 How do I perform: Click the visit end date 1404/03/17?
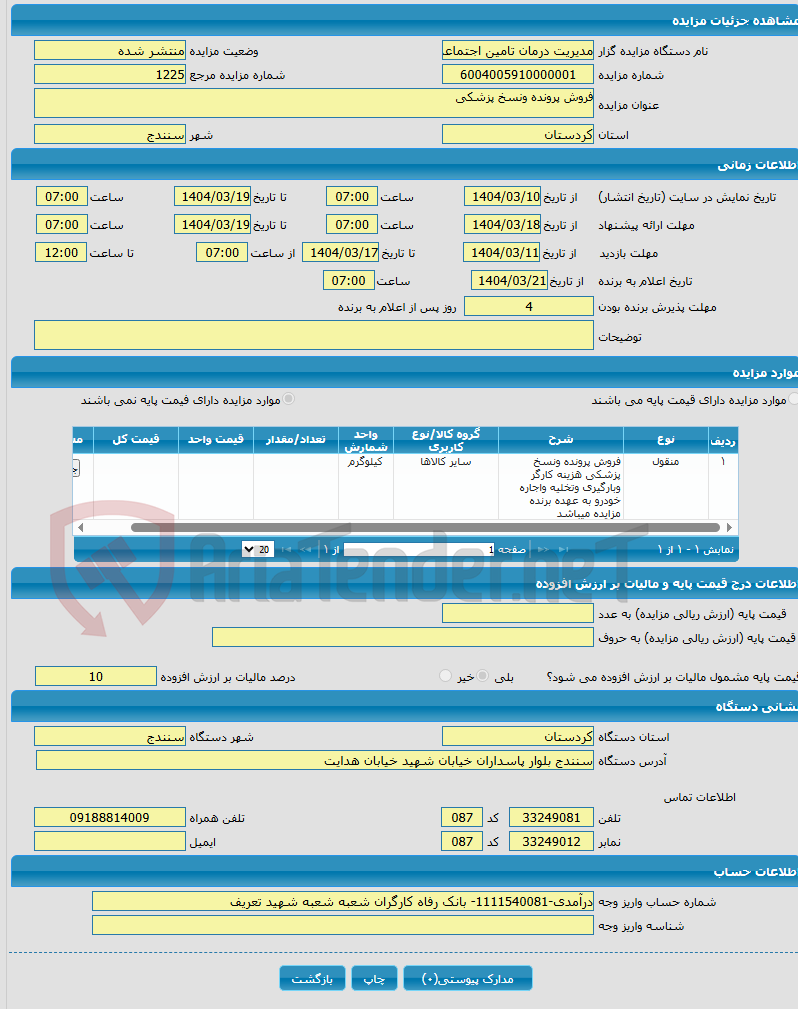tap(340, 252)
